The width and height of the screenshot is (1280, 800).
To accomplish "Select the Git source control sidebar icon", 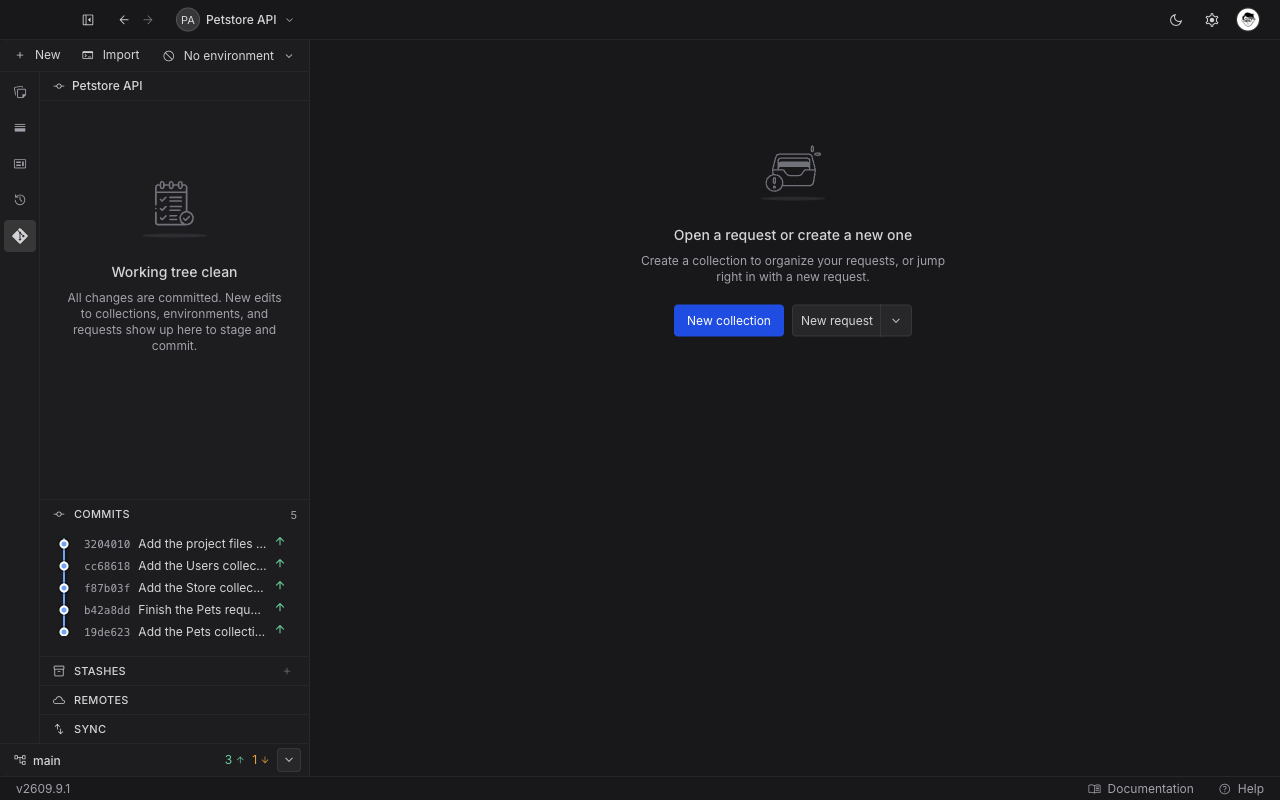I will (x=20, y=236).
